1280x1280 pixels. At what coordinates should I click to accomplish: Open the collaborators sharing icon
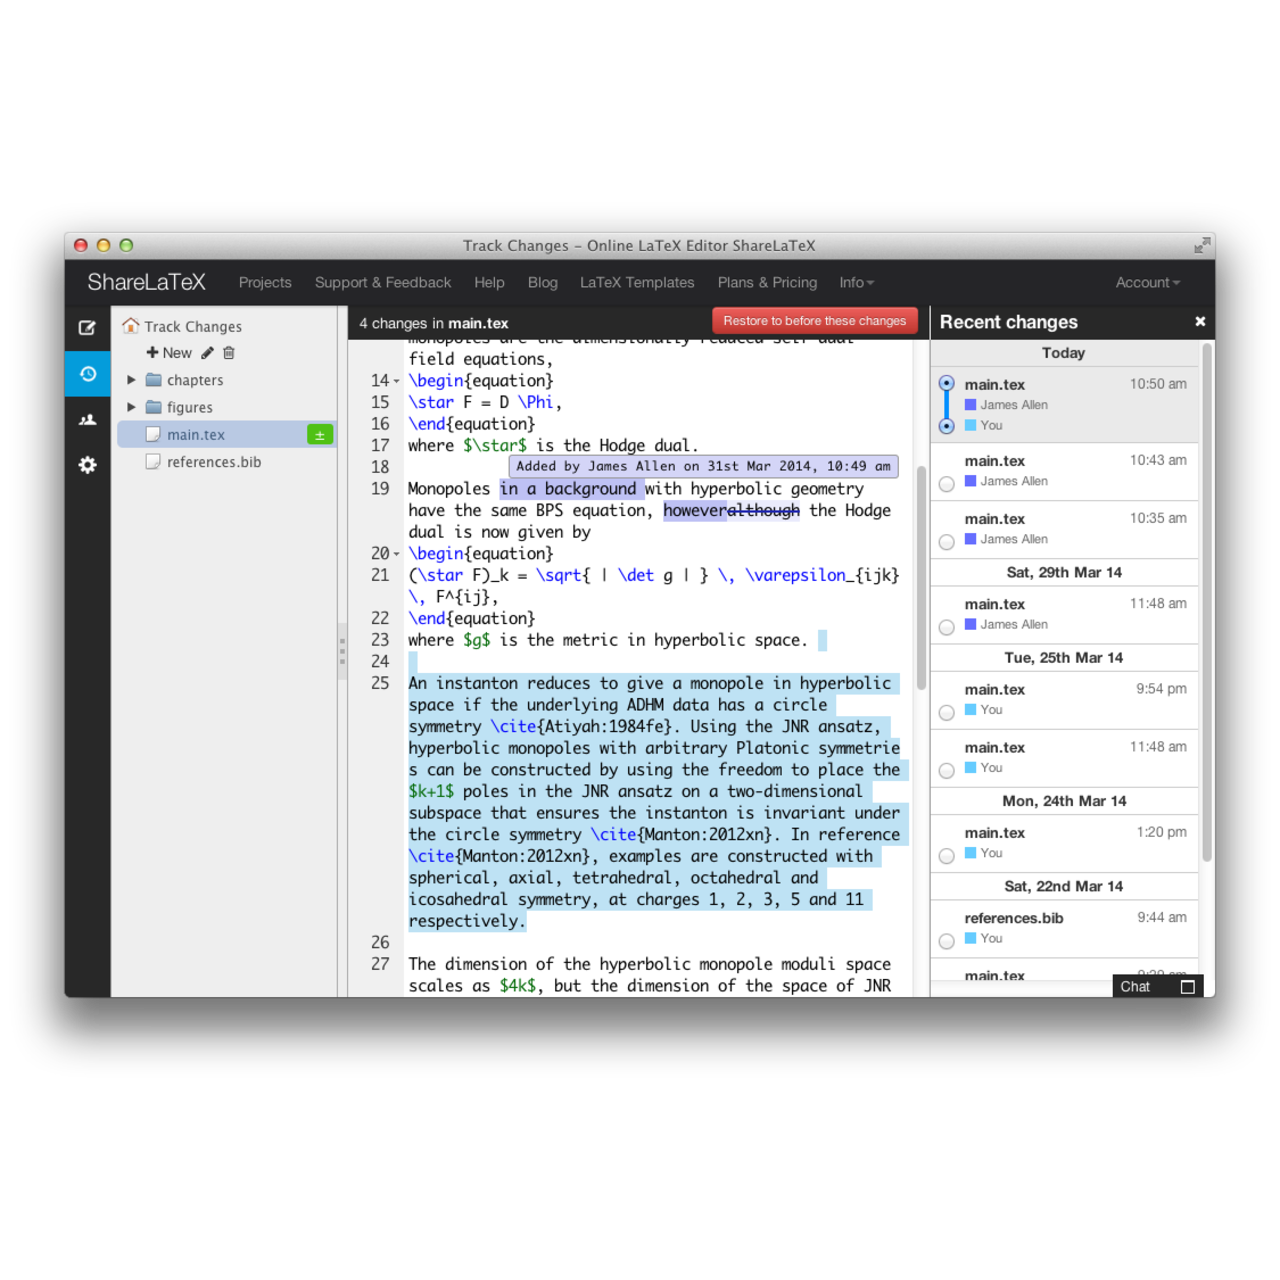coord(87,420)
